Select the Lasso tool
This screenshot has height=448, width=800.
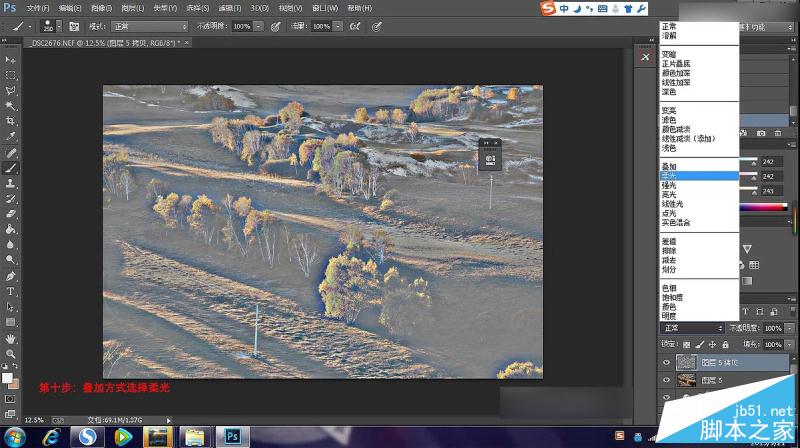coord(10,90)
